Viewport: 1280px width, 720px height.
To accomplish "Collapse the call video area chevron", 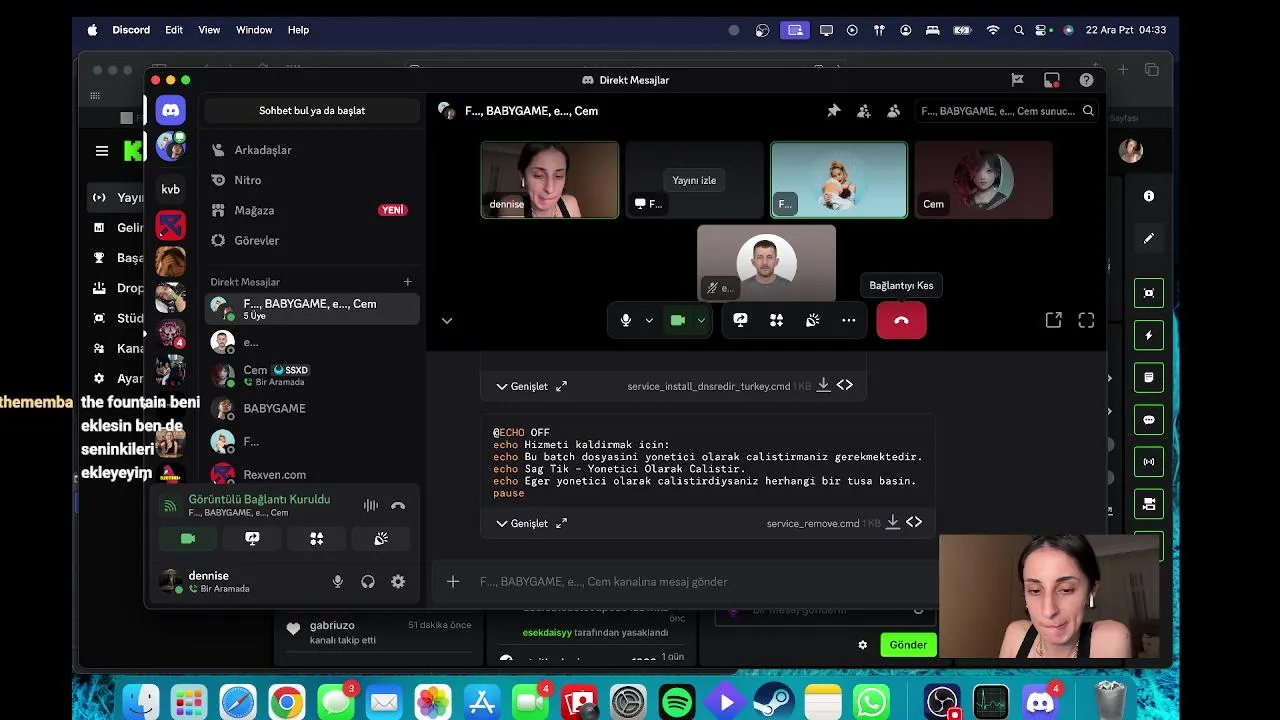I will point(447,320).
